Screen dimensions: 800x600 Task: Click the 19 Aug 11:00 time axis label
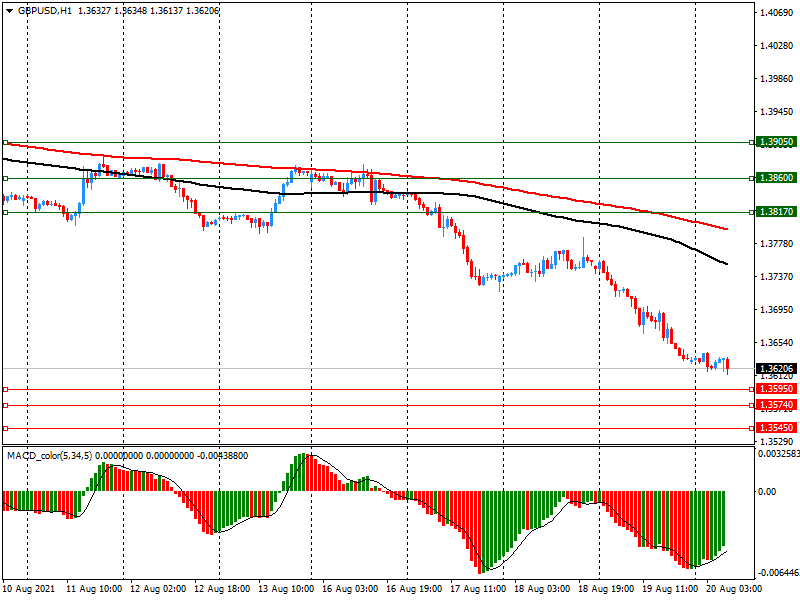pyautogui.click(x=670, y=589)
